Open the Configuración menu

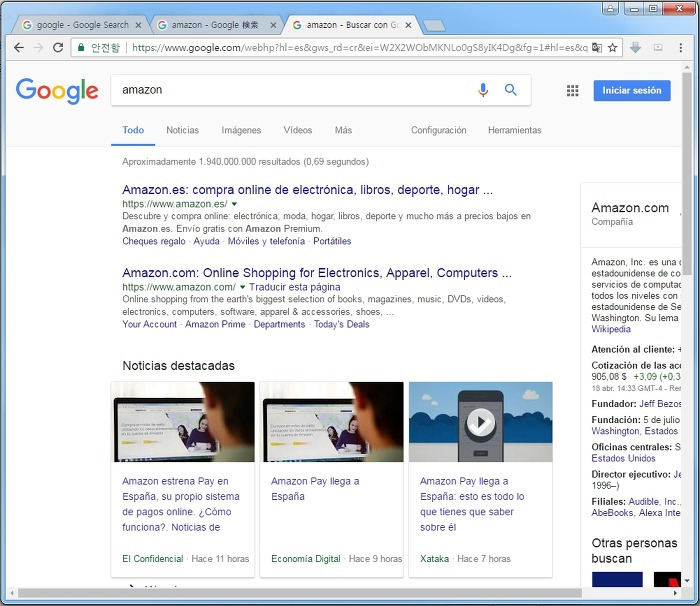click(438, 130)
